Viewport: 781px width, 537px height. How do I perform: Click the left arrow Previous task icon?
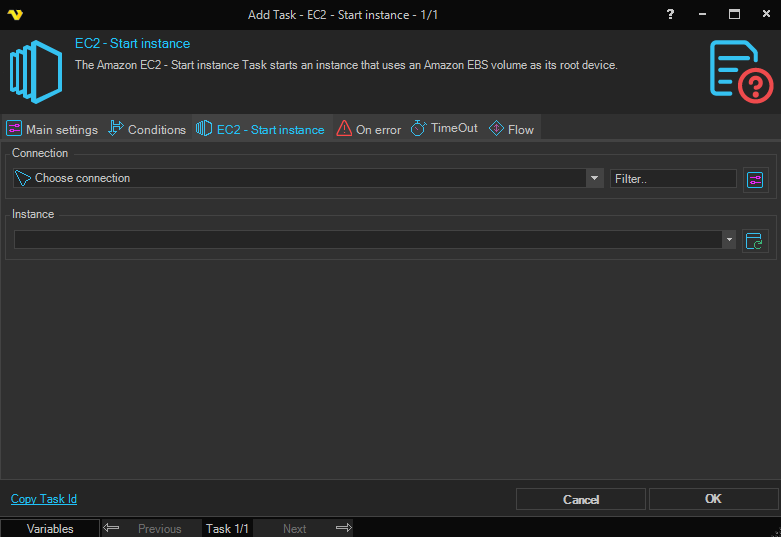[x=112, y=528]
